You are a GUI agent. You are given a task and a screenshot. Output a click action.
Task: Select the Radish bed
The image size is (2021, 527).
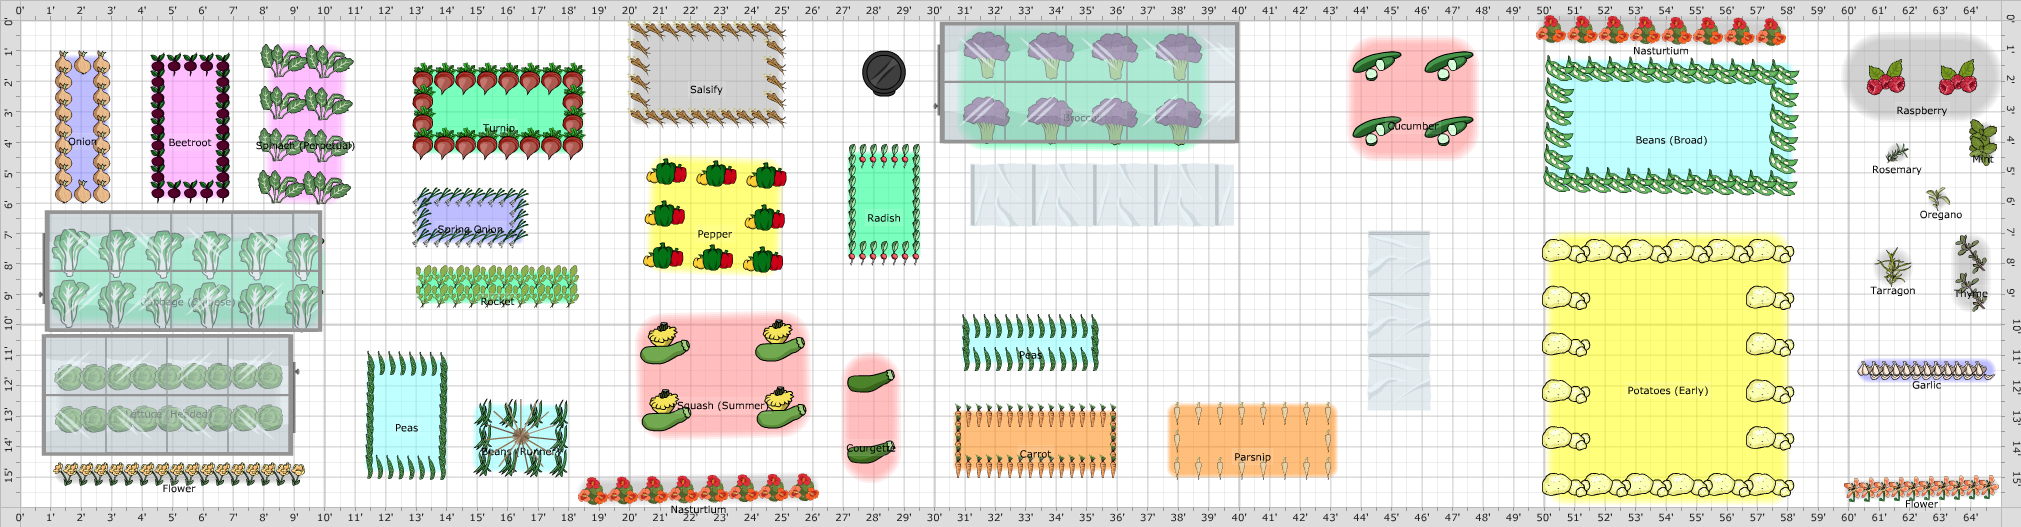(884, 204)
